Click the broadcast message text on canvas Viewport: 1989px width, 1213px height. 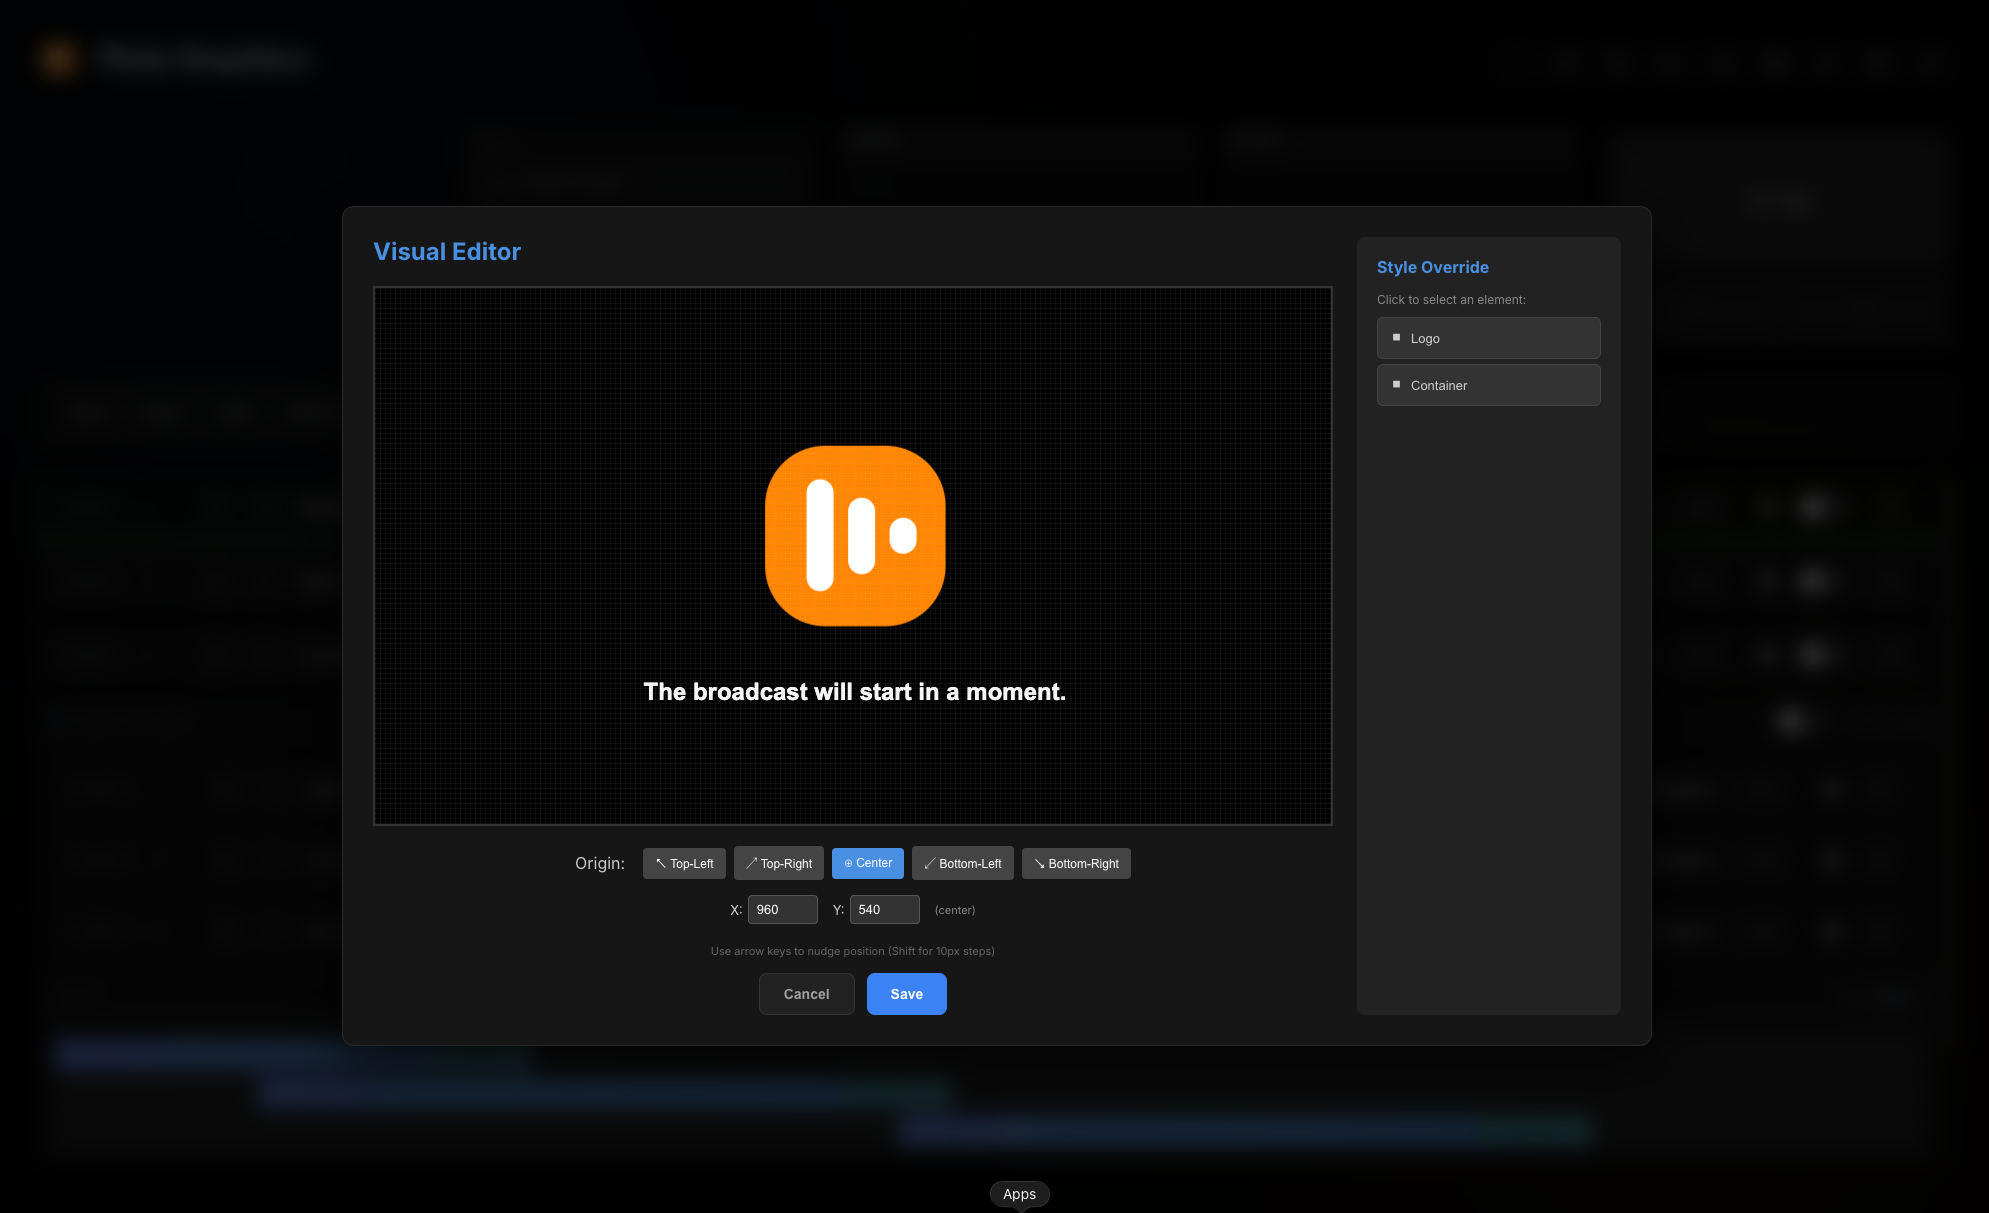click(x=854, y=692)
